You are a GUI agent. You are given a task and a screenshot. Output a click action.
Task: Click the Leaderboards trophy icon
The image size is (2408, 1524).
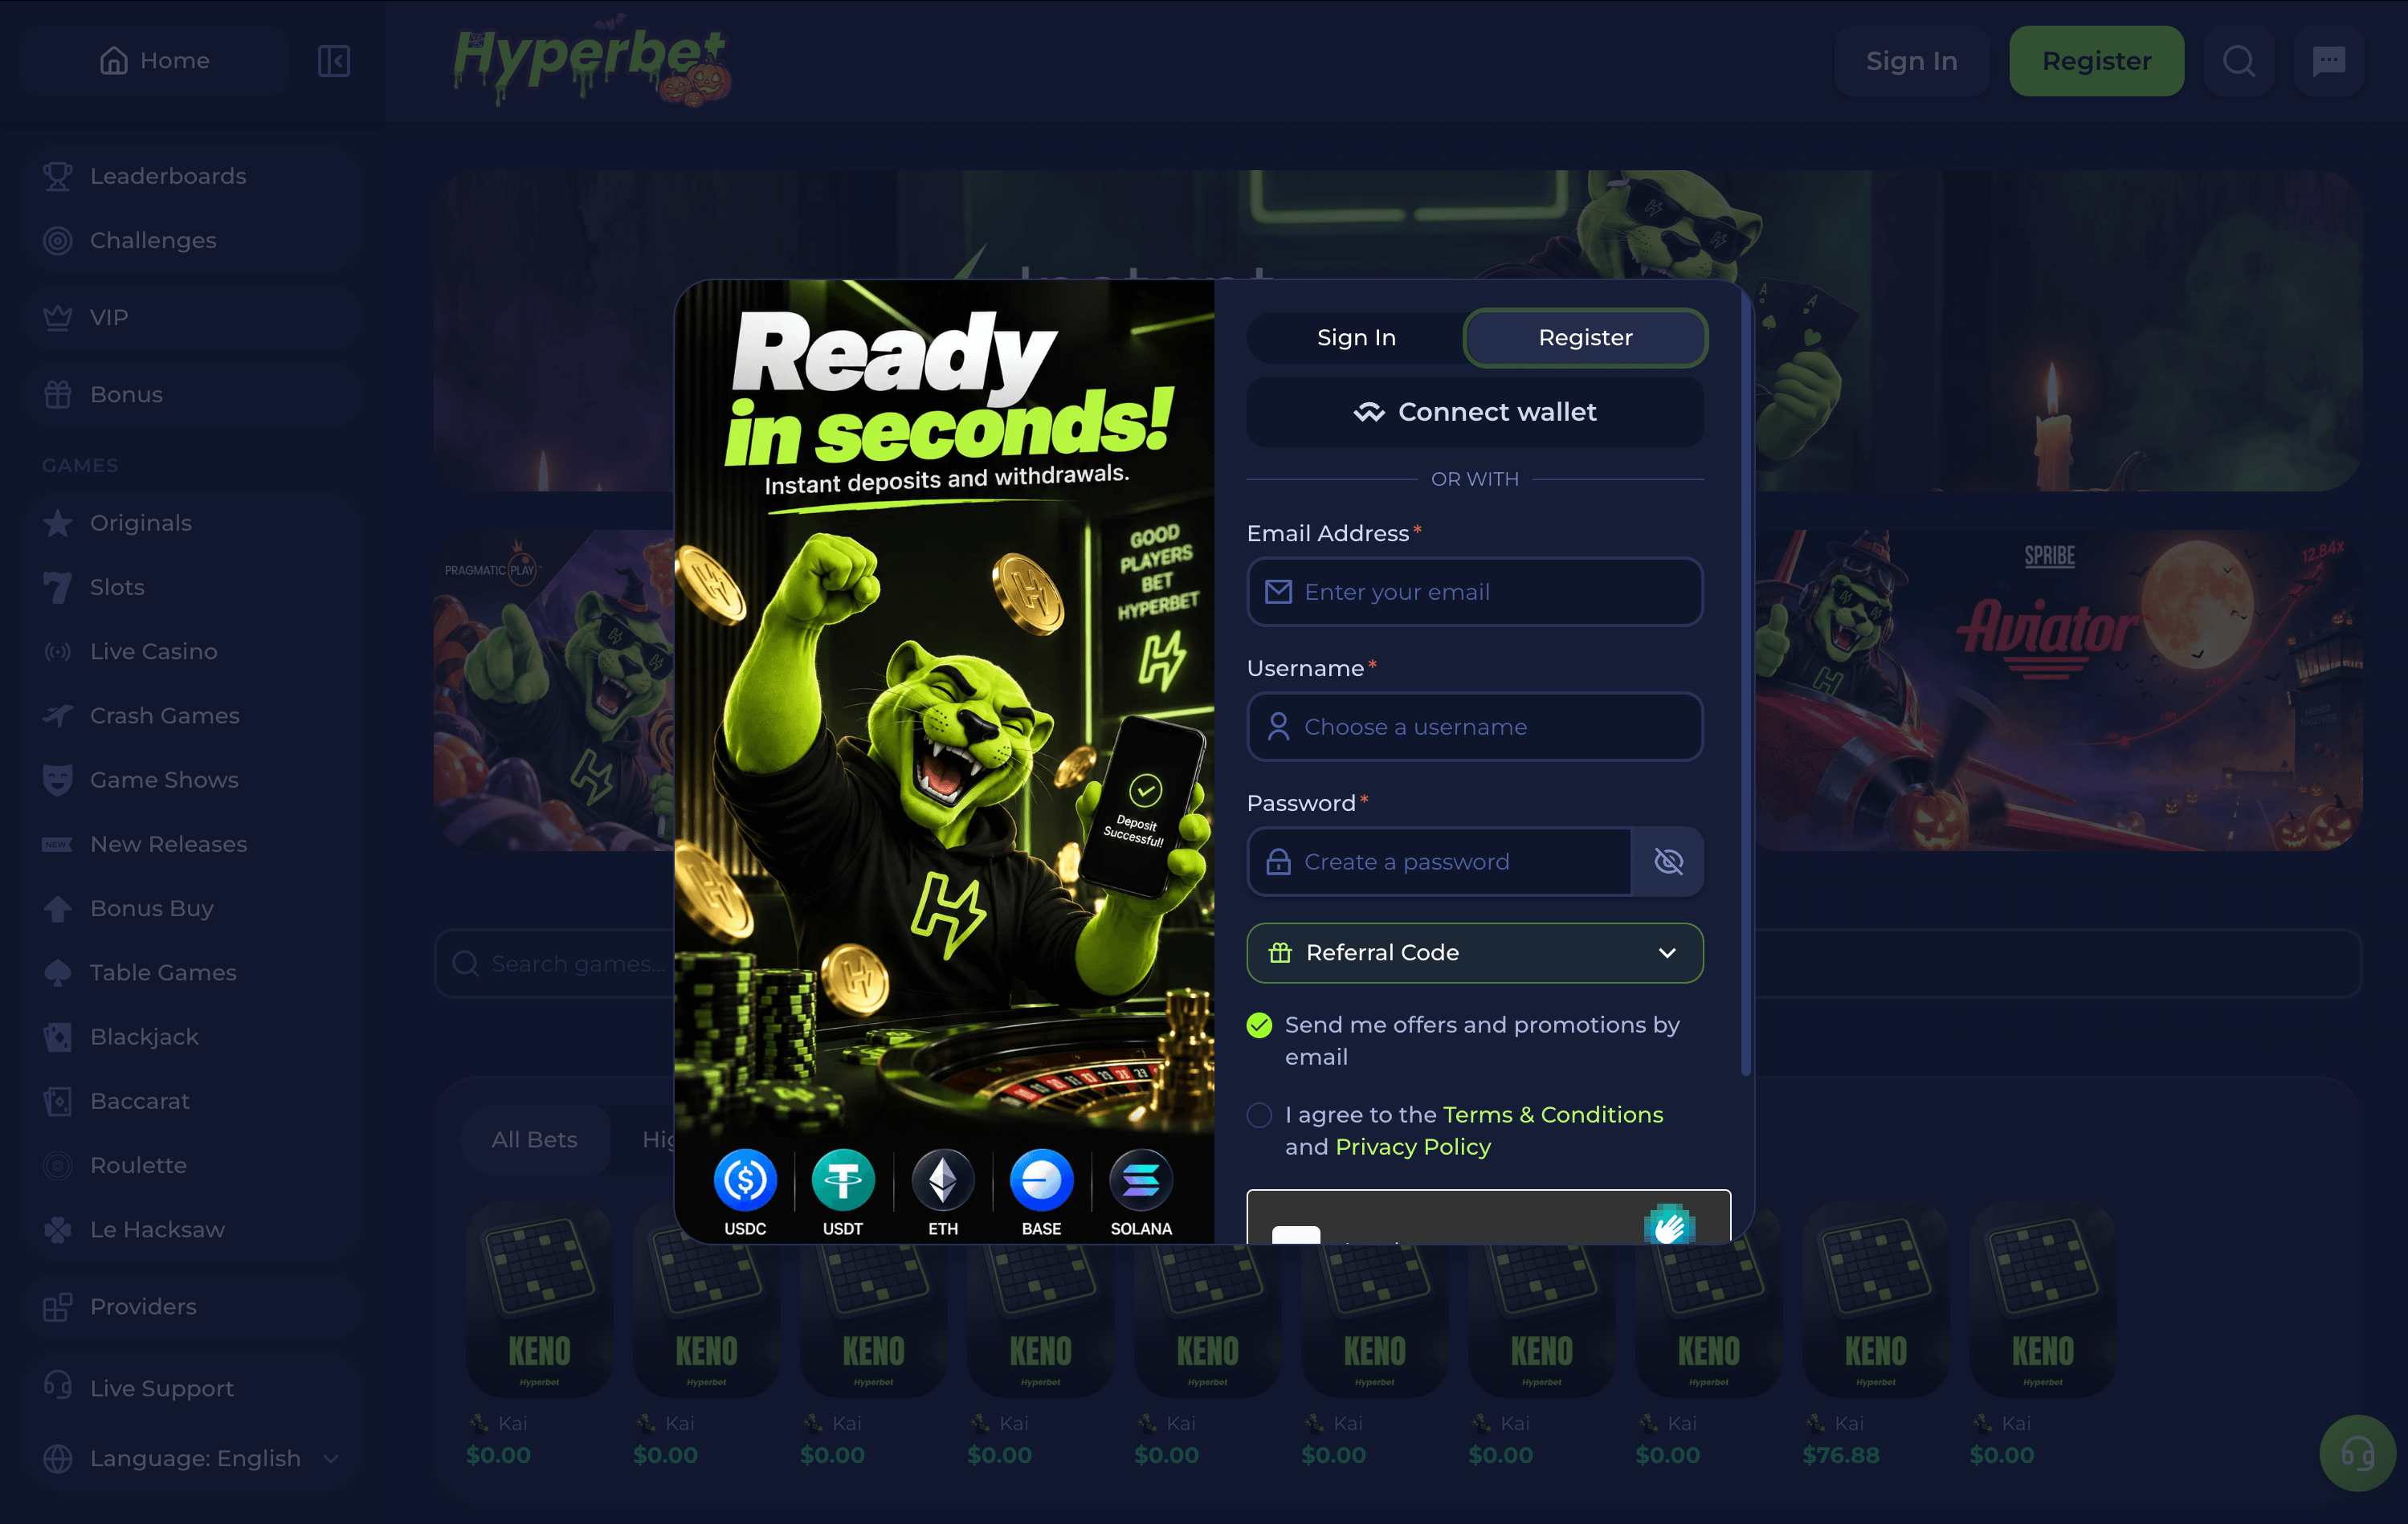(58, 176)
